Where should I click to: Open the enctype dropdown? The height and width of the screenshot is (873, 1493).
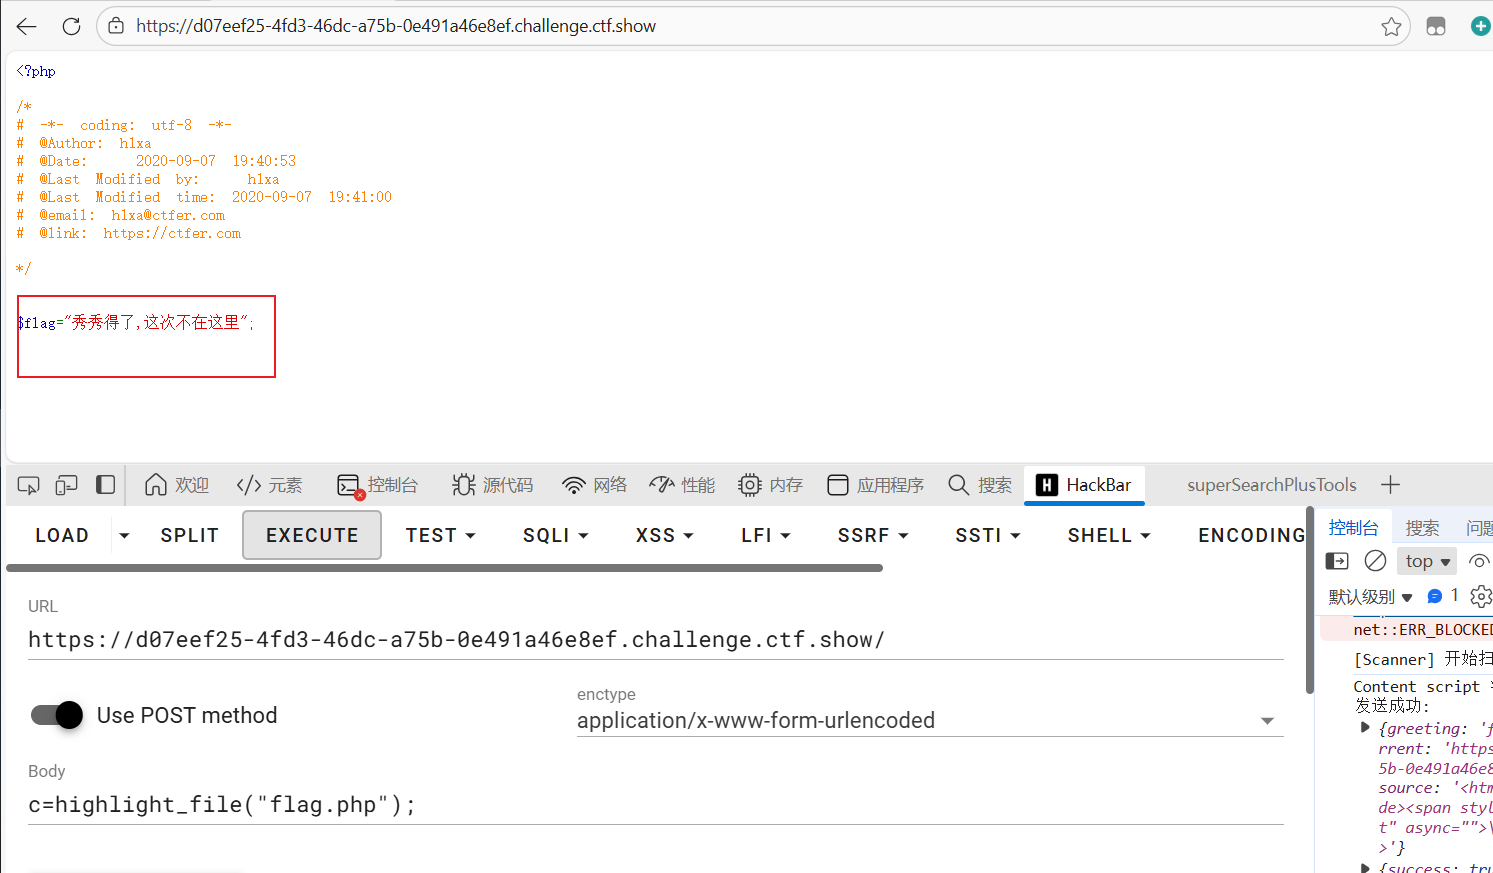(x=930, y=720)
